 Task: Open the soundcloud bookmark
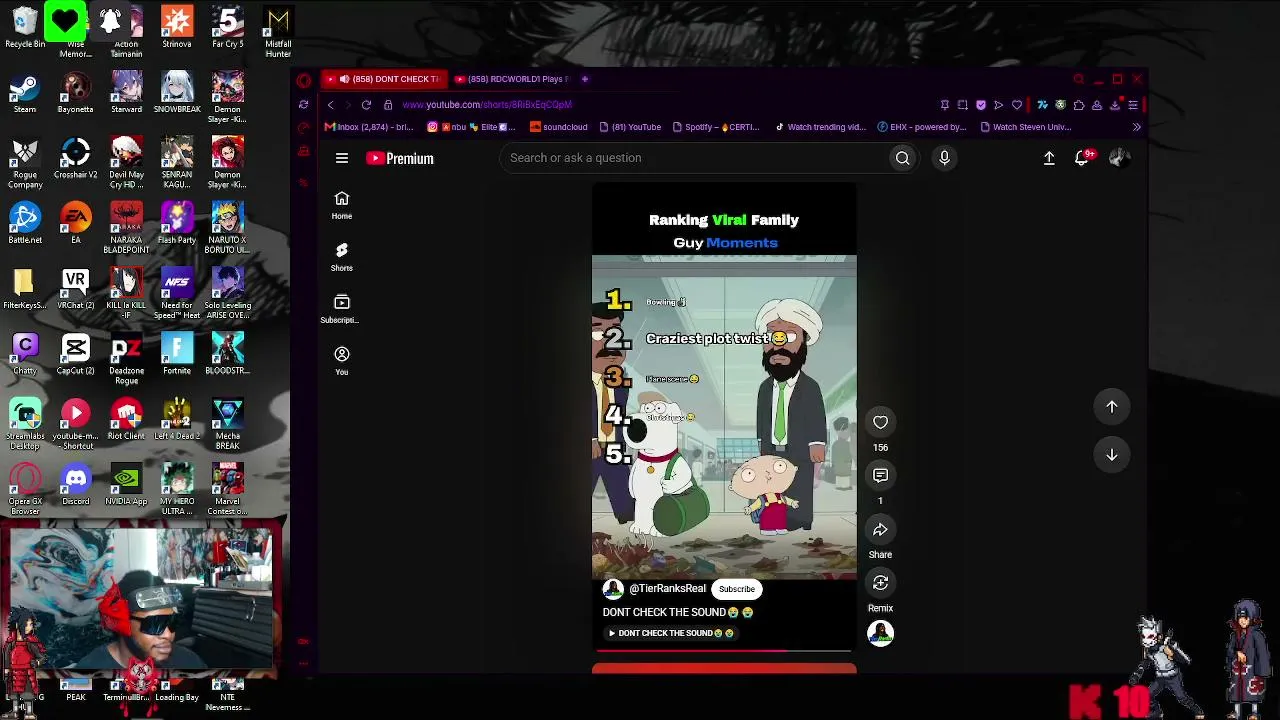[x=558, y=127]
